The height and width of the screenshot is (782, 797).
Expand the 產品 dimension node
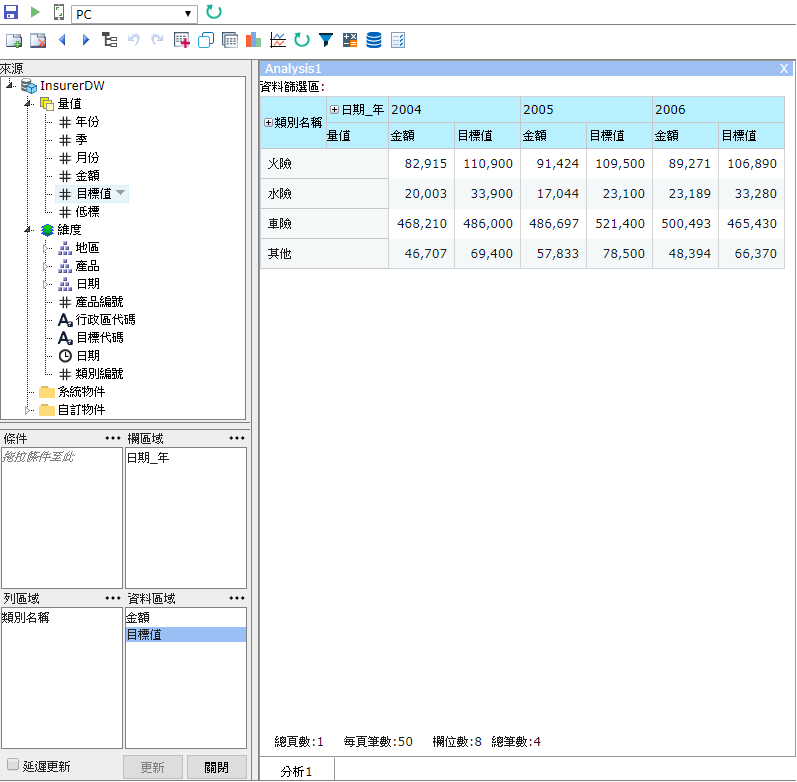[46, 266]
